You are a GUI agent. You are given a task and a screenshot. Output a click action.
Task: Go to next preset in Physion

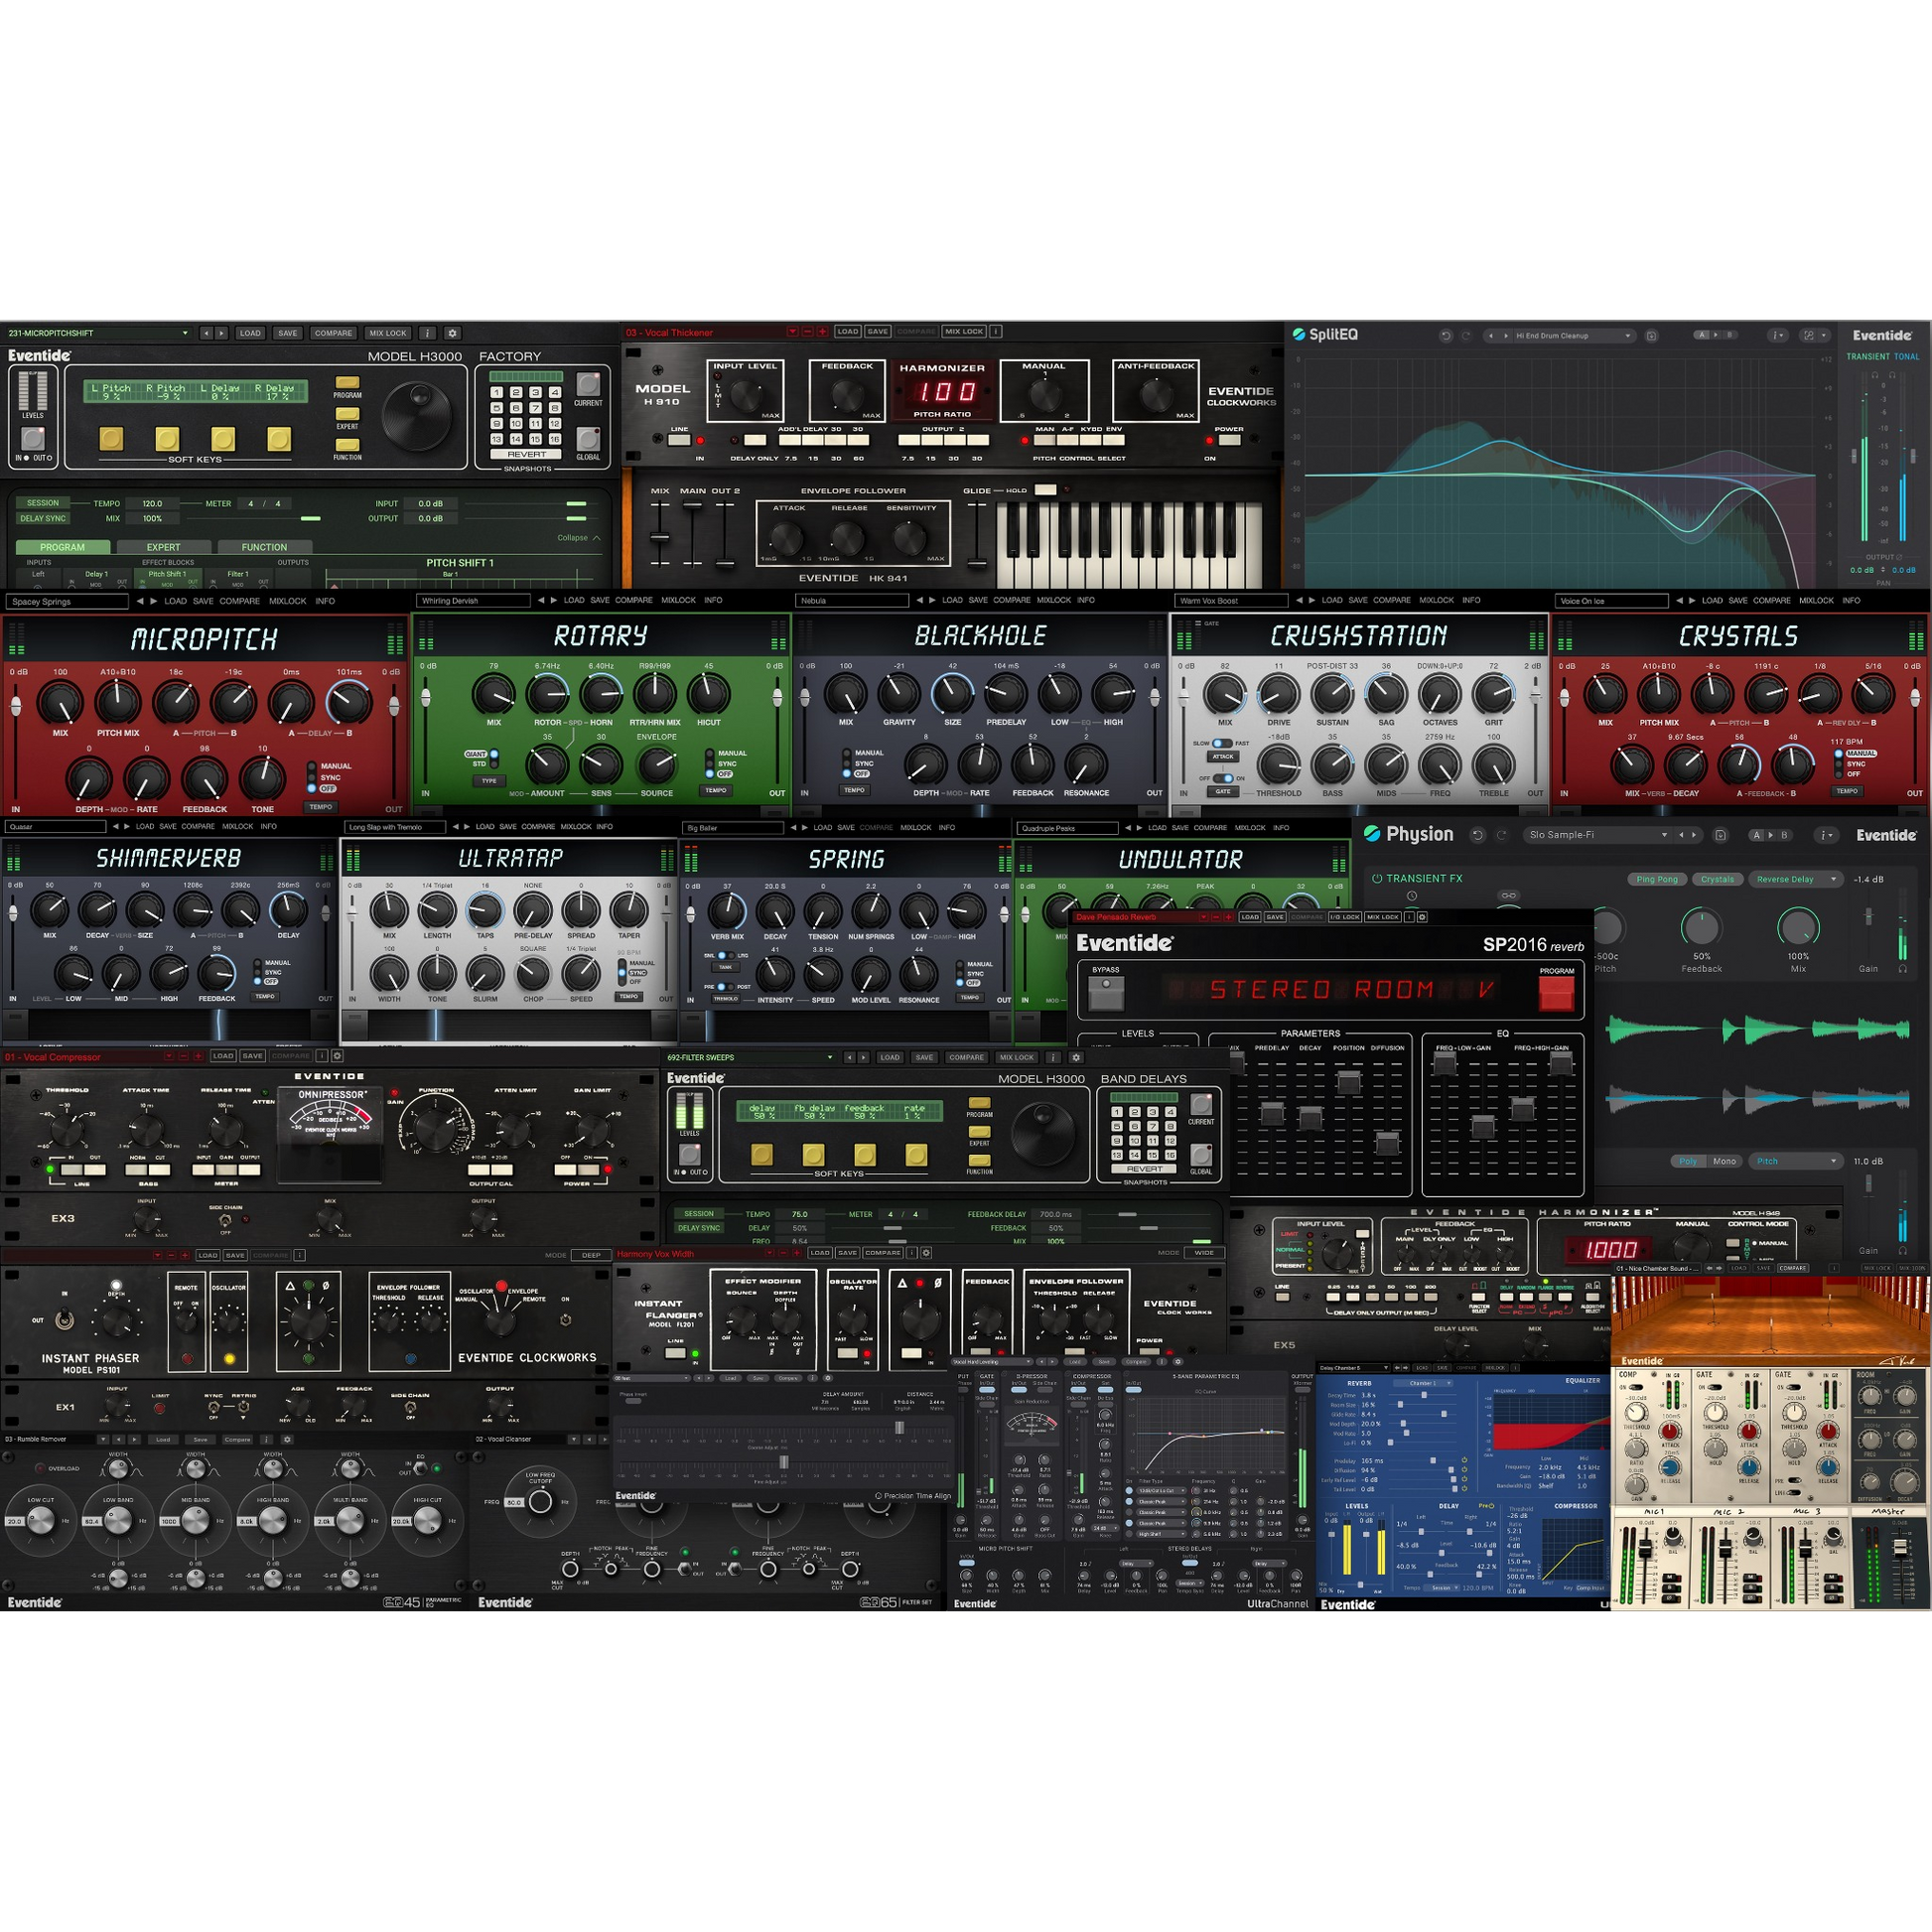point(1695,835)
